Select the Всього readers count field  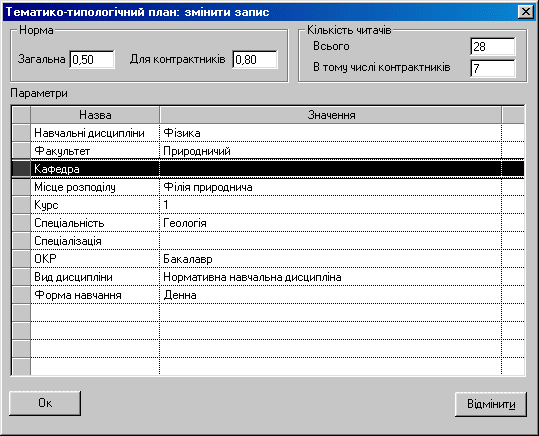coord(493,46)
